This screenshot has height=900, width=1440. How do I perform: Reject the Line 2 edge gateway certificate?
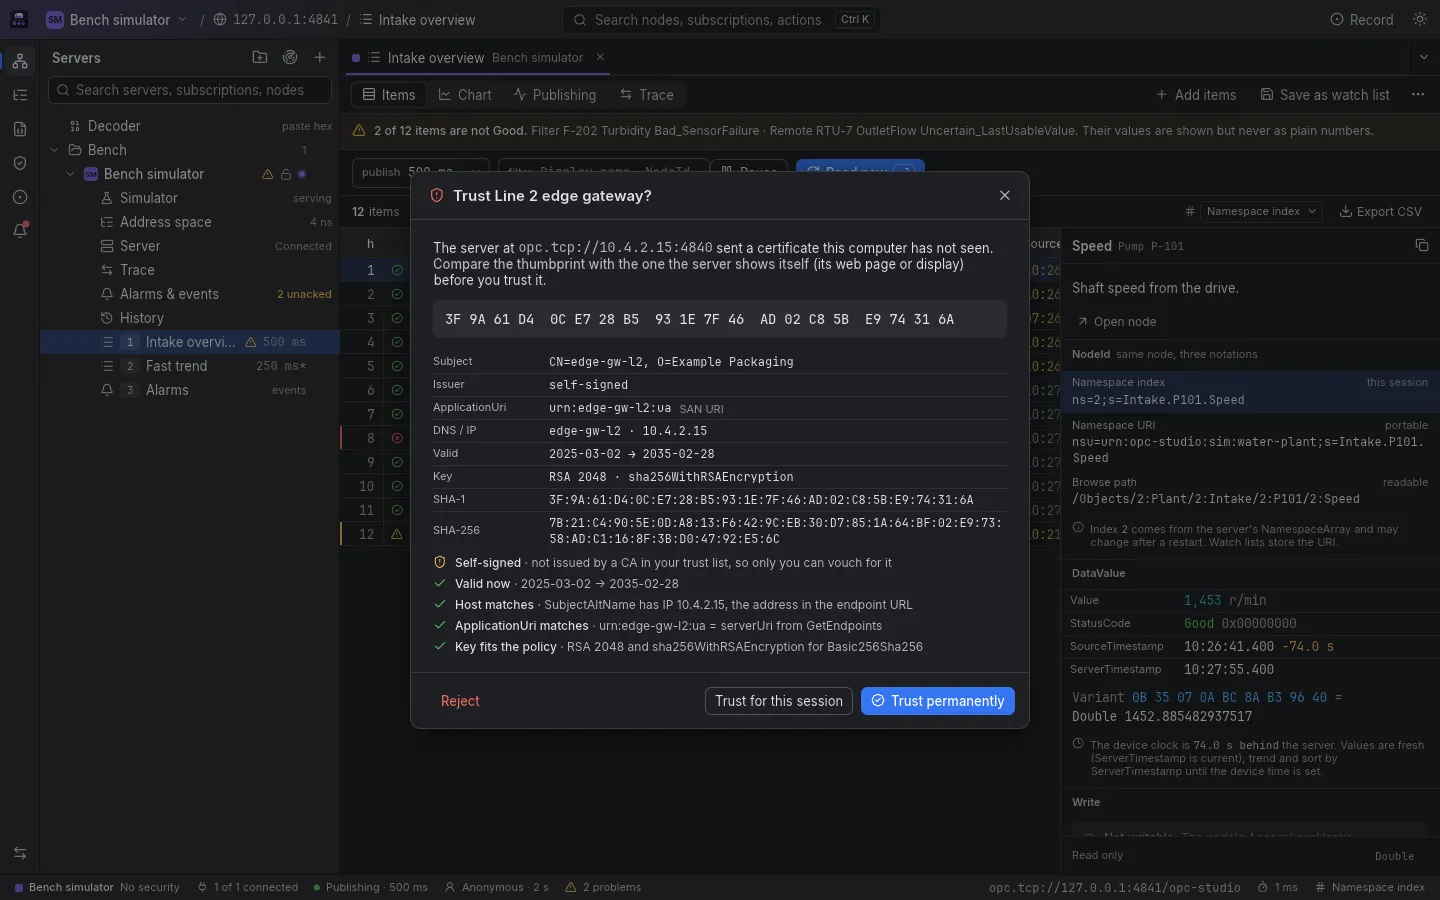click(x=460, y=701)
